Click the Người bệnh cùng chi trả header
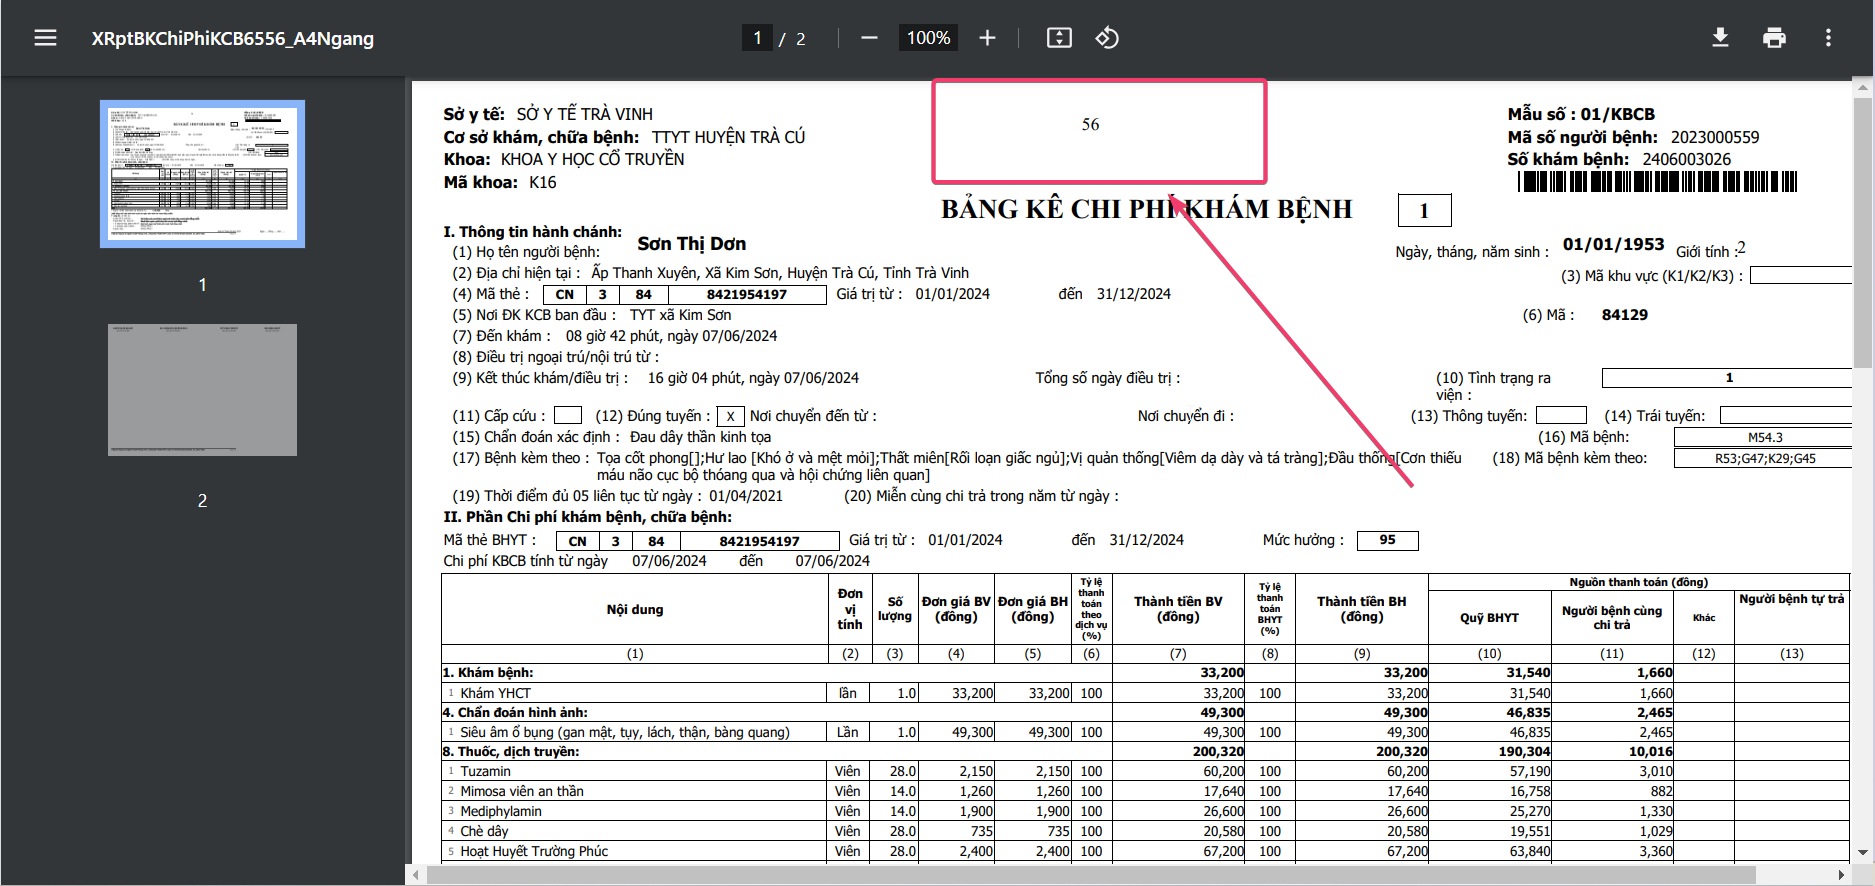 1612,618
